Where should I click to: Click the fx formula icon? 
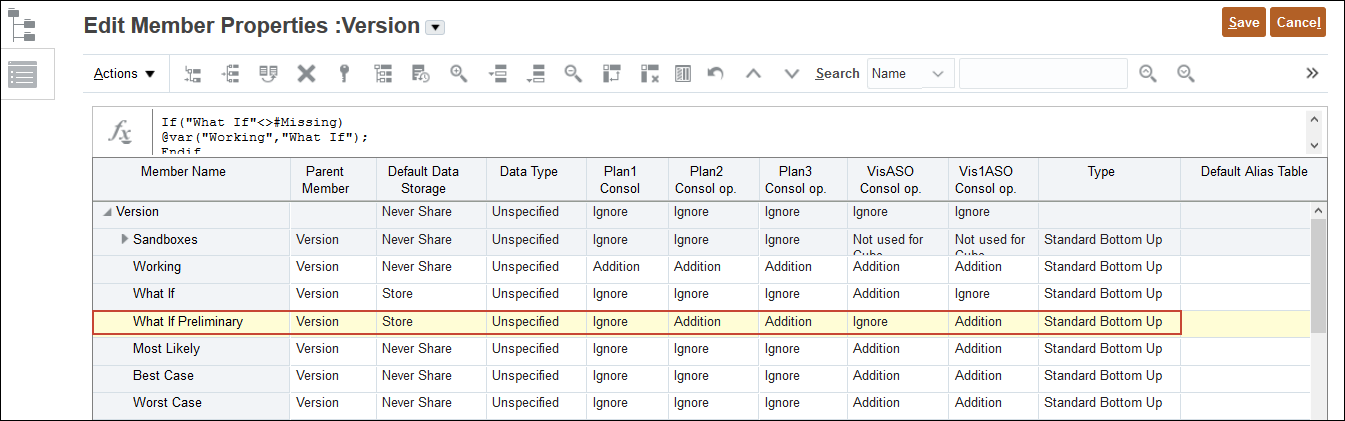(x=120, y=132)
